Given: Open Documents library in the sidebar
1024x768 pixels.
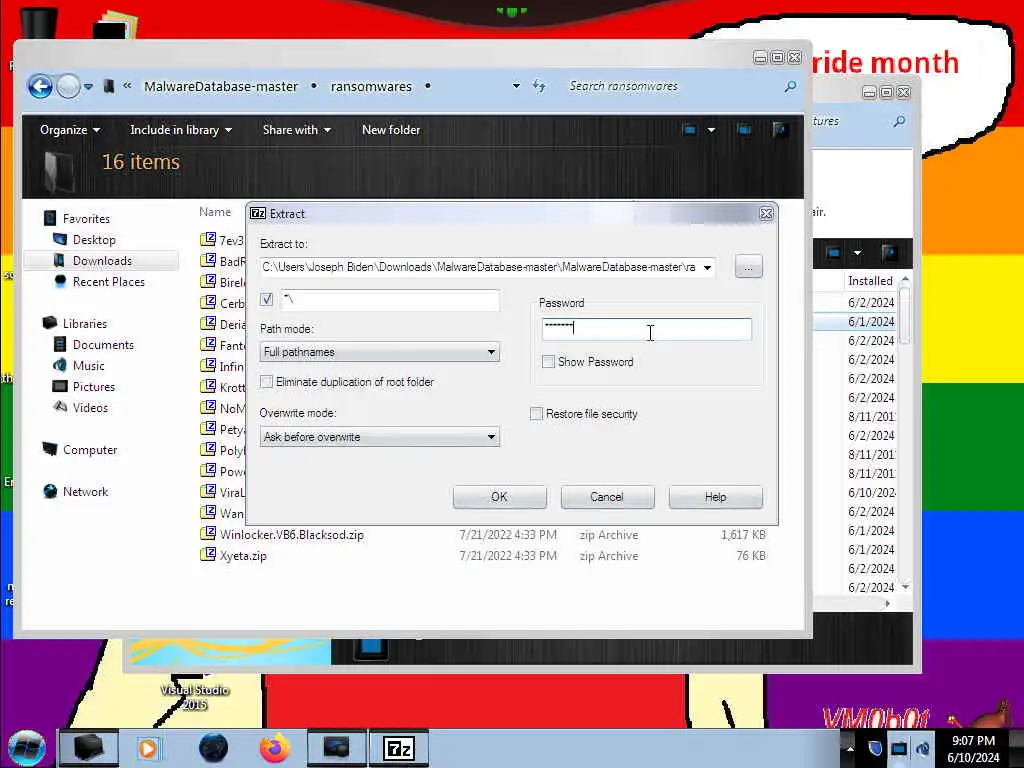Looking at the screenshot, I should click(x=103, y=344).
